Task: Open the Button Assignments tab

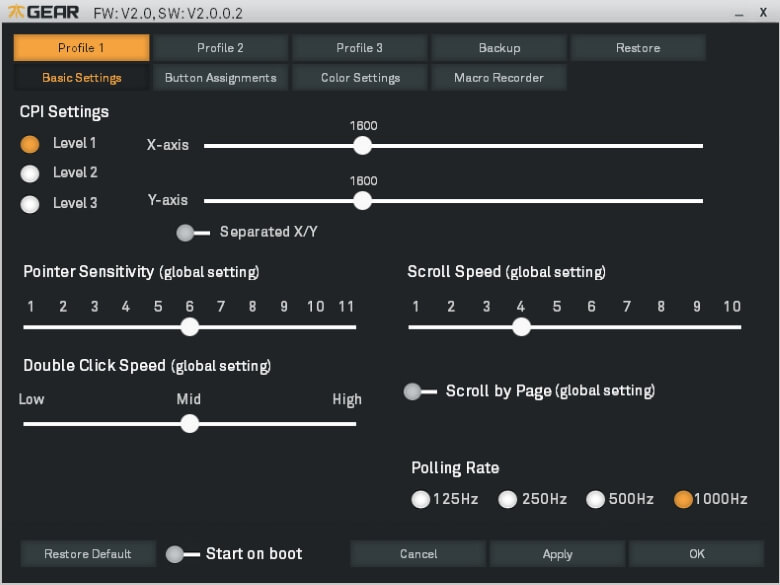Action: point(220,78)
